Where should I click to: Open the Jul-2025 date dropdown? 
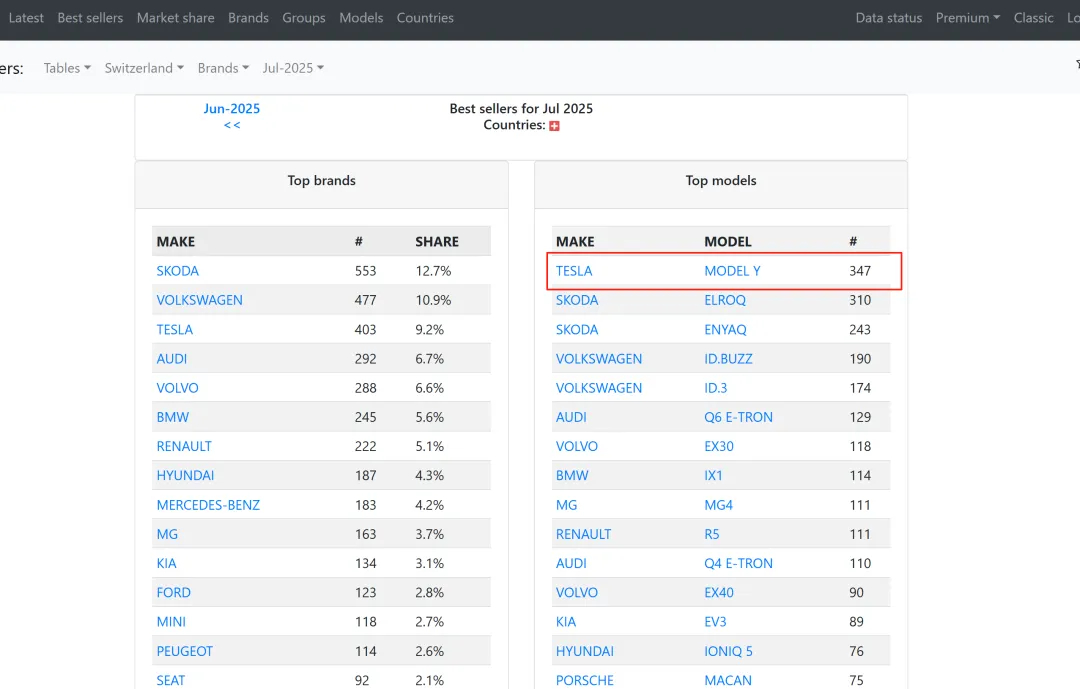click(x=293, y=68)
